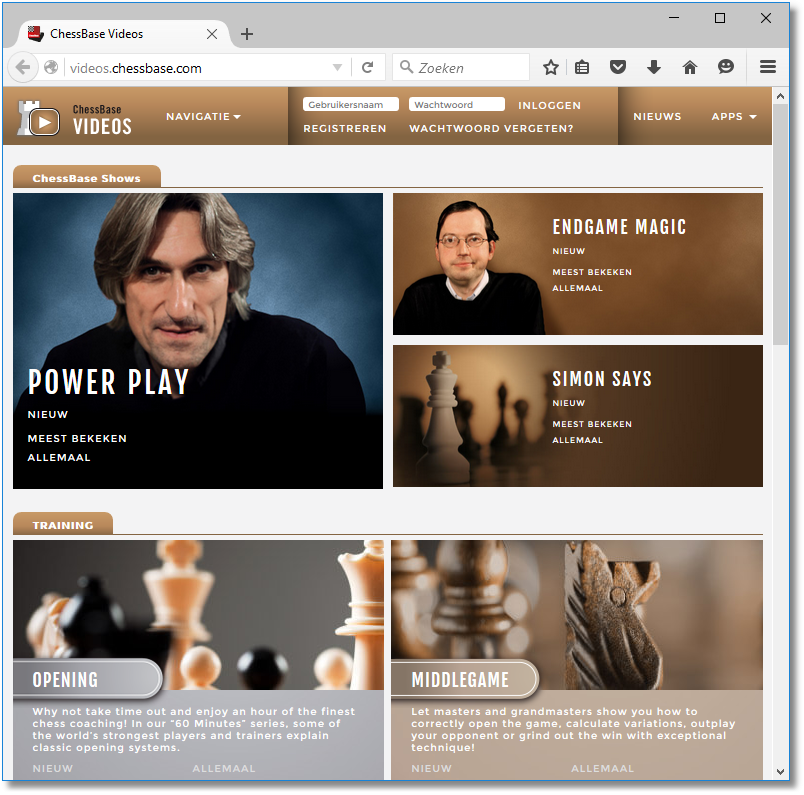Reload the page with the refresh icon
804x795 pixels.
(367, 68)
